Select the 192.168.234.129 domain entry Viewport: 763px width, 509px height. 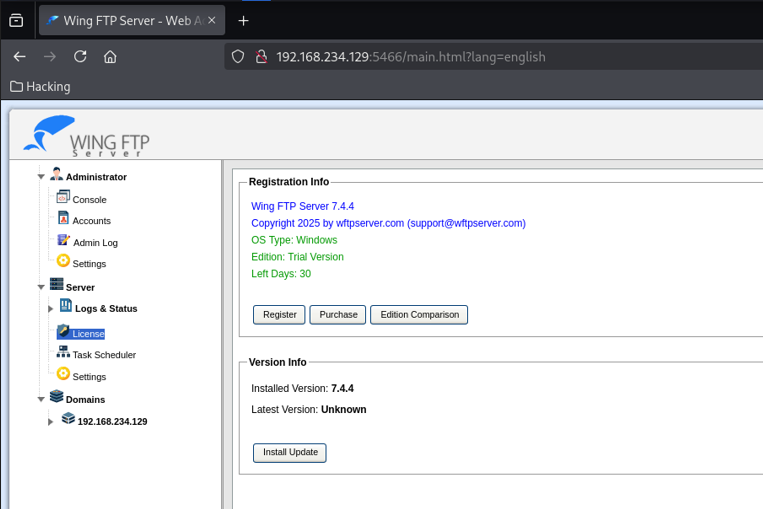click(x=112, y=421)
